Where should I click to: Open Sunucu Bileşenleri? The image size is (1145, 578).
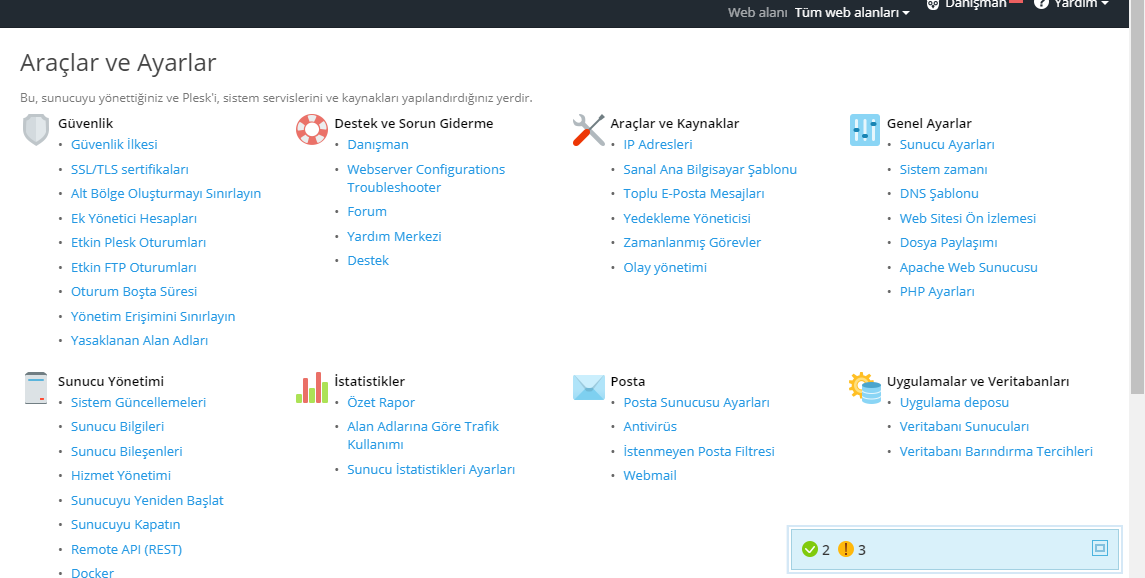pos(126,451)
